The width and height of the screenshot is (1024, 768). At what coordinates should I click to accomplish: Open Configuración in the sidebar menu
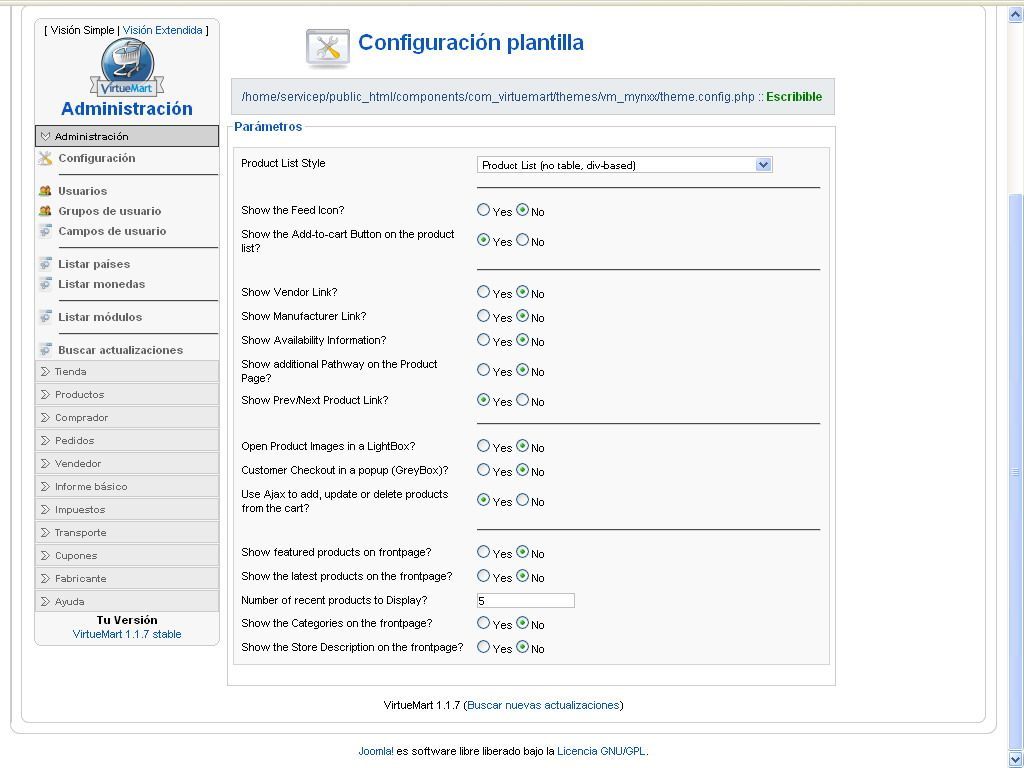[x=97, y=158]
